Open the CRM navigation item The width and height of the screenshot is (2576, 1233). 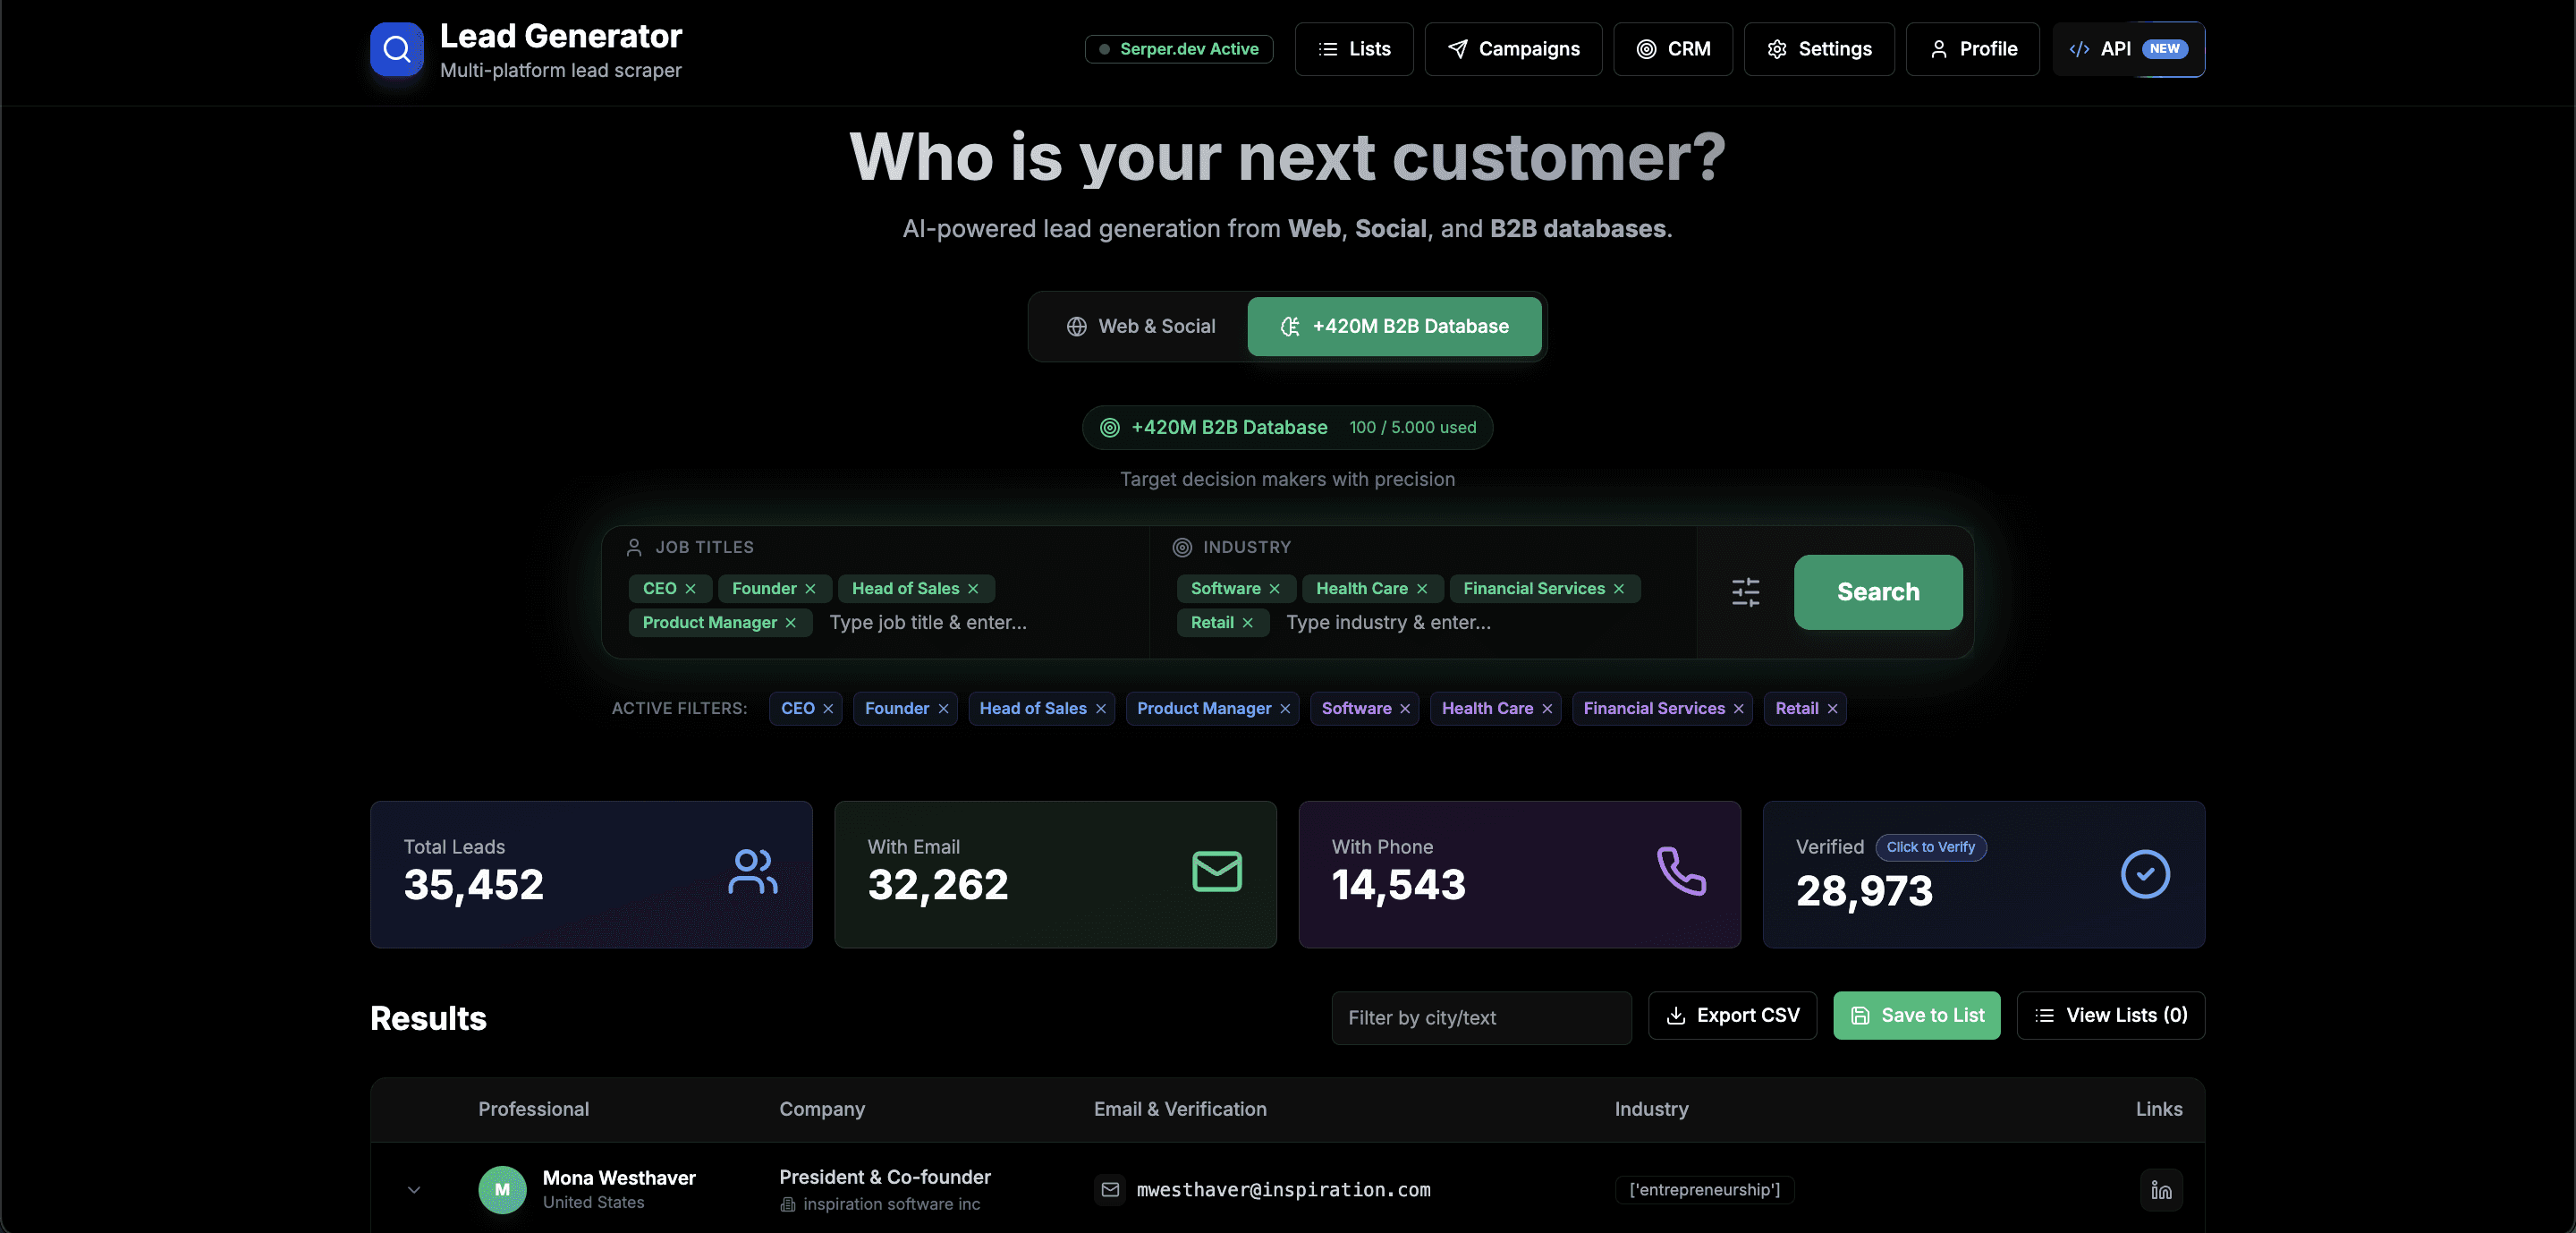(1672, 49)
